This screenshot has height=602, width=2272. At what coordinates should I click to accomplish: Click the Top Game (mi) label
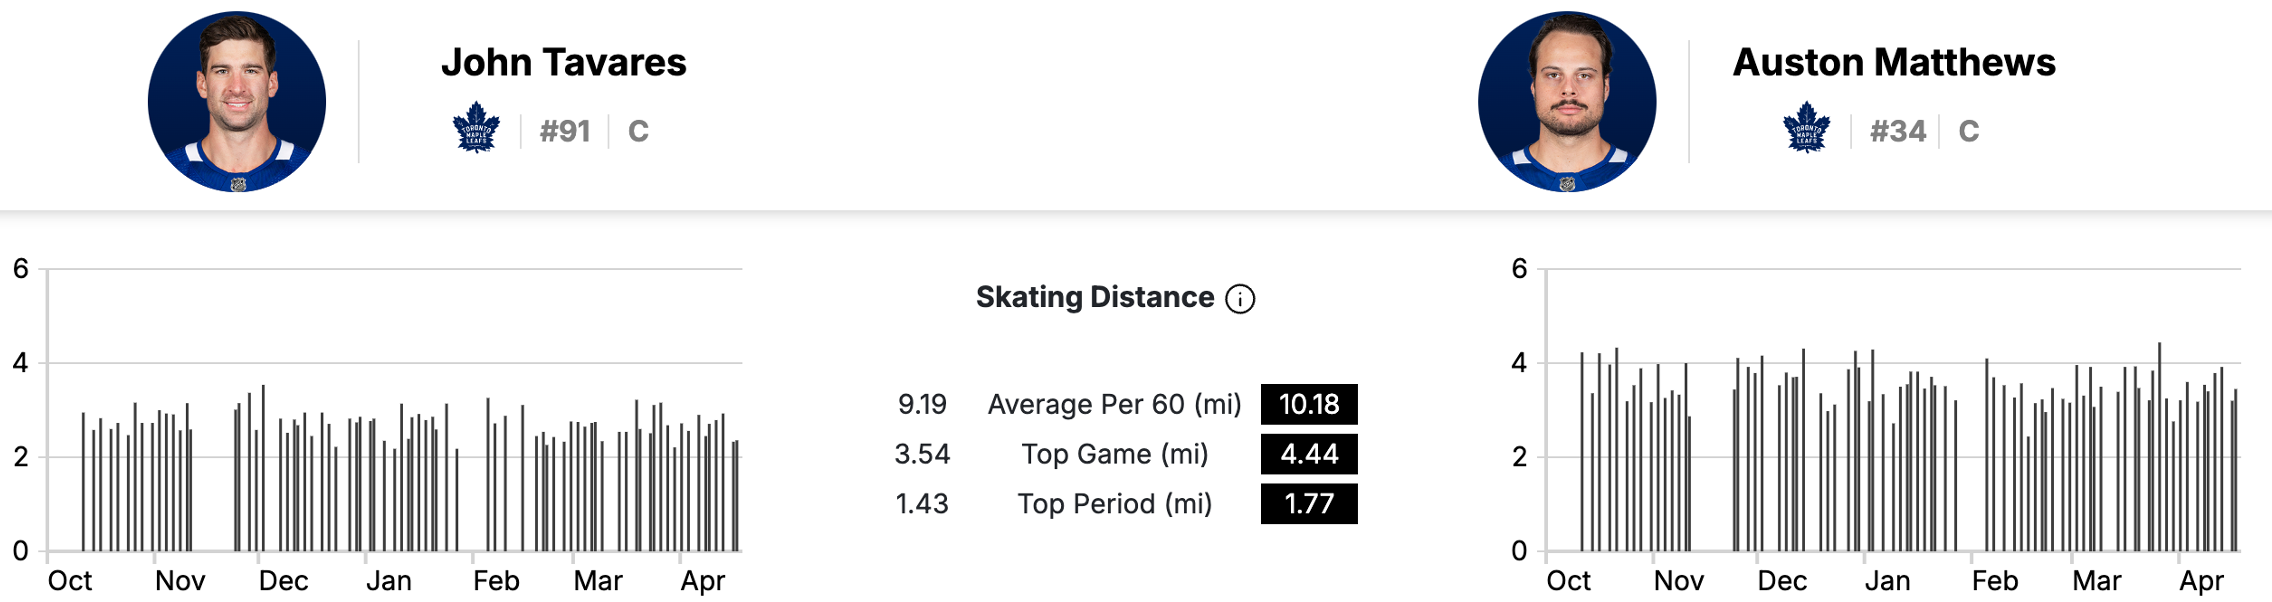pos(1114,454)
